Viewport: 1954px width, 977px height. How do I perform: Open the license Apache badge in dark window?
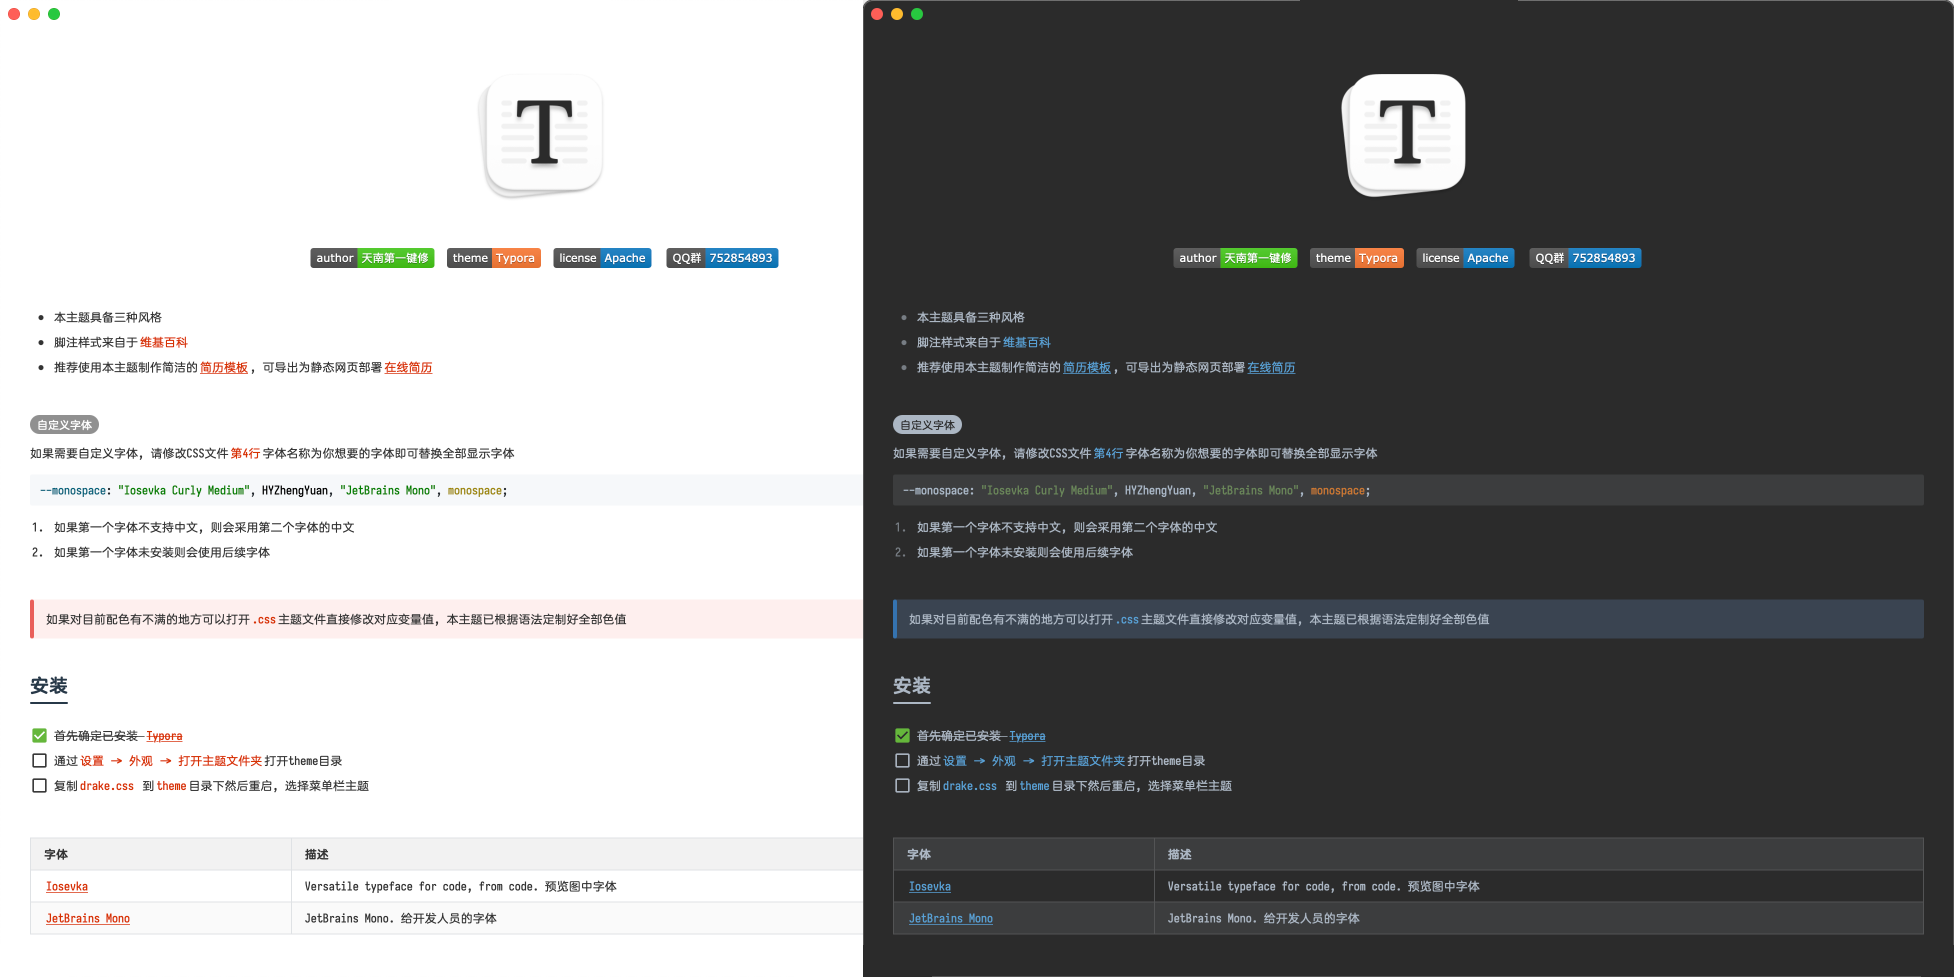coord(1465,258)
